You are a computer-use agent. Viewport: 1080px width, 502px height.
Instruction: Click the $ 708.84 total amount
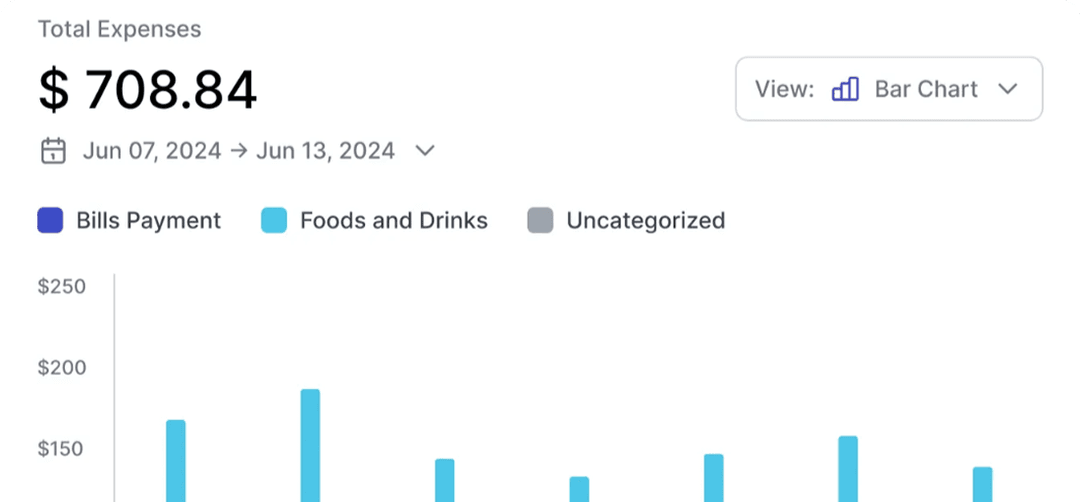tap(148, 90)
